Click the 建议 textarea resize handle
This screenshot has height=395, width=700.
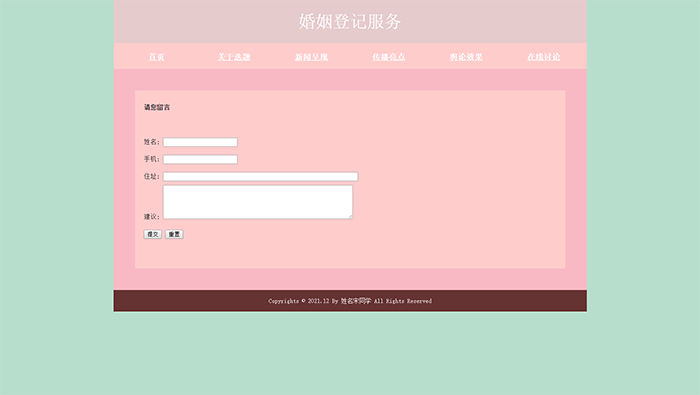tap(350, 217)
